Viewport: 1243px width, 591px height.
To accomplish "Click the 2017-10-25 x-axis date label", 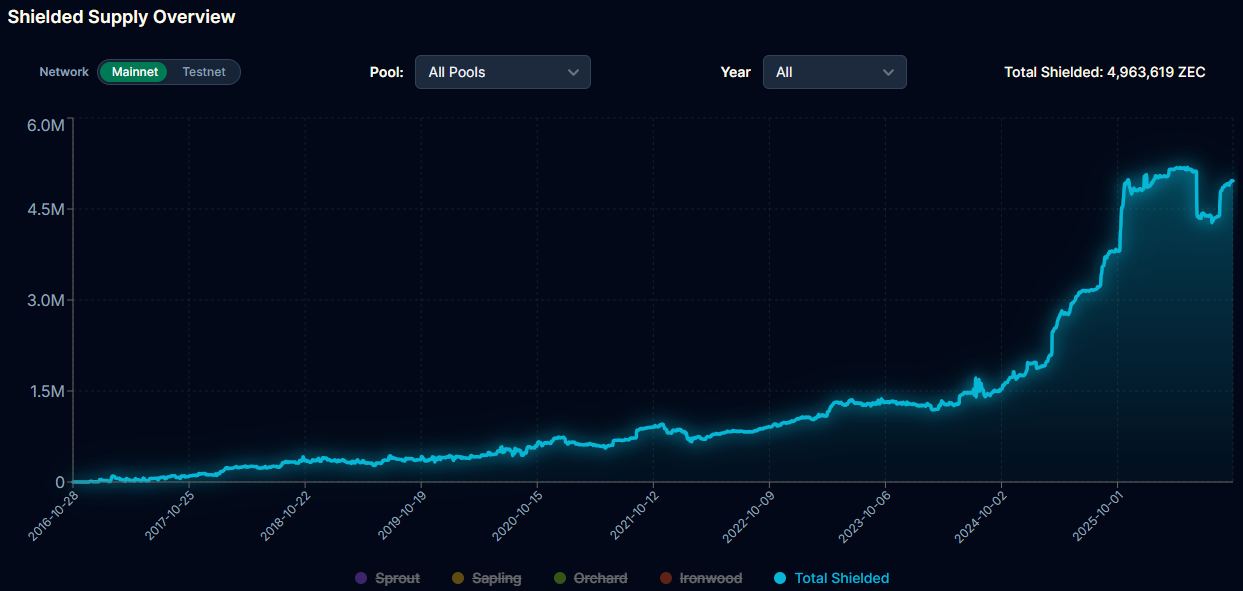I will (169, 515).
